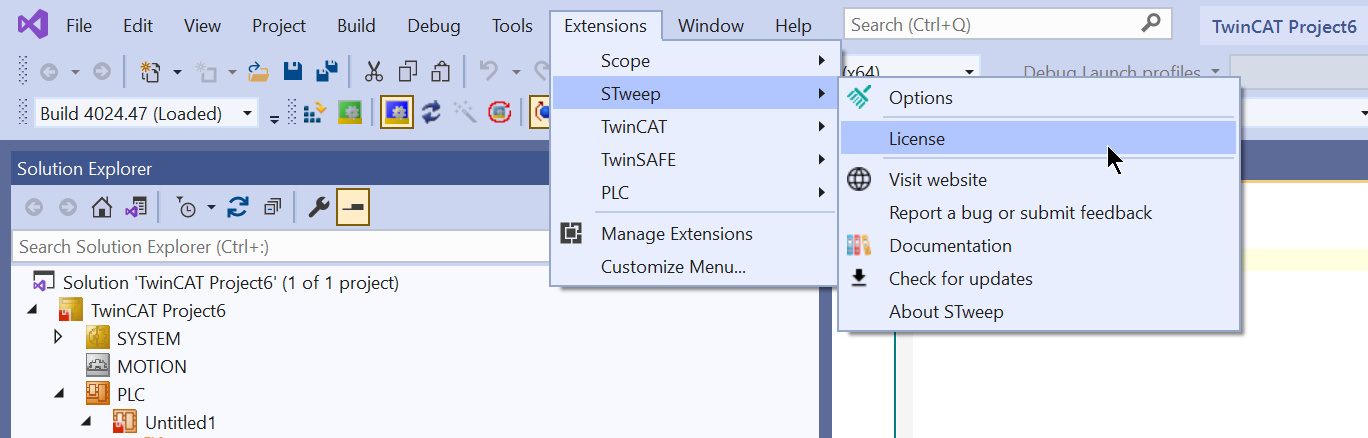Click the TwinCAT Reload Devices arrows icon

[x=432, y=113]
